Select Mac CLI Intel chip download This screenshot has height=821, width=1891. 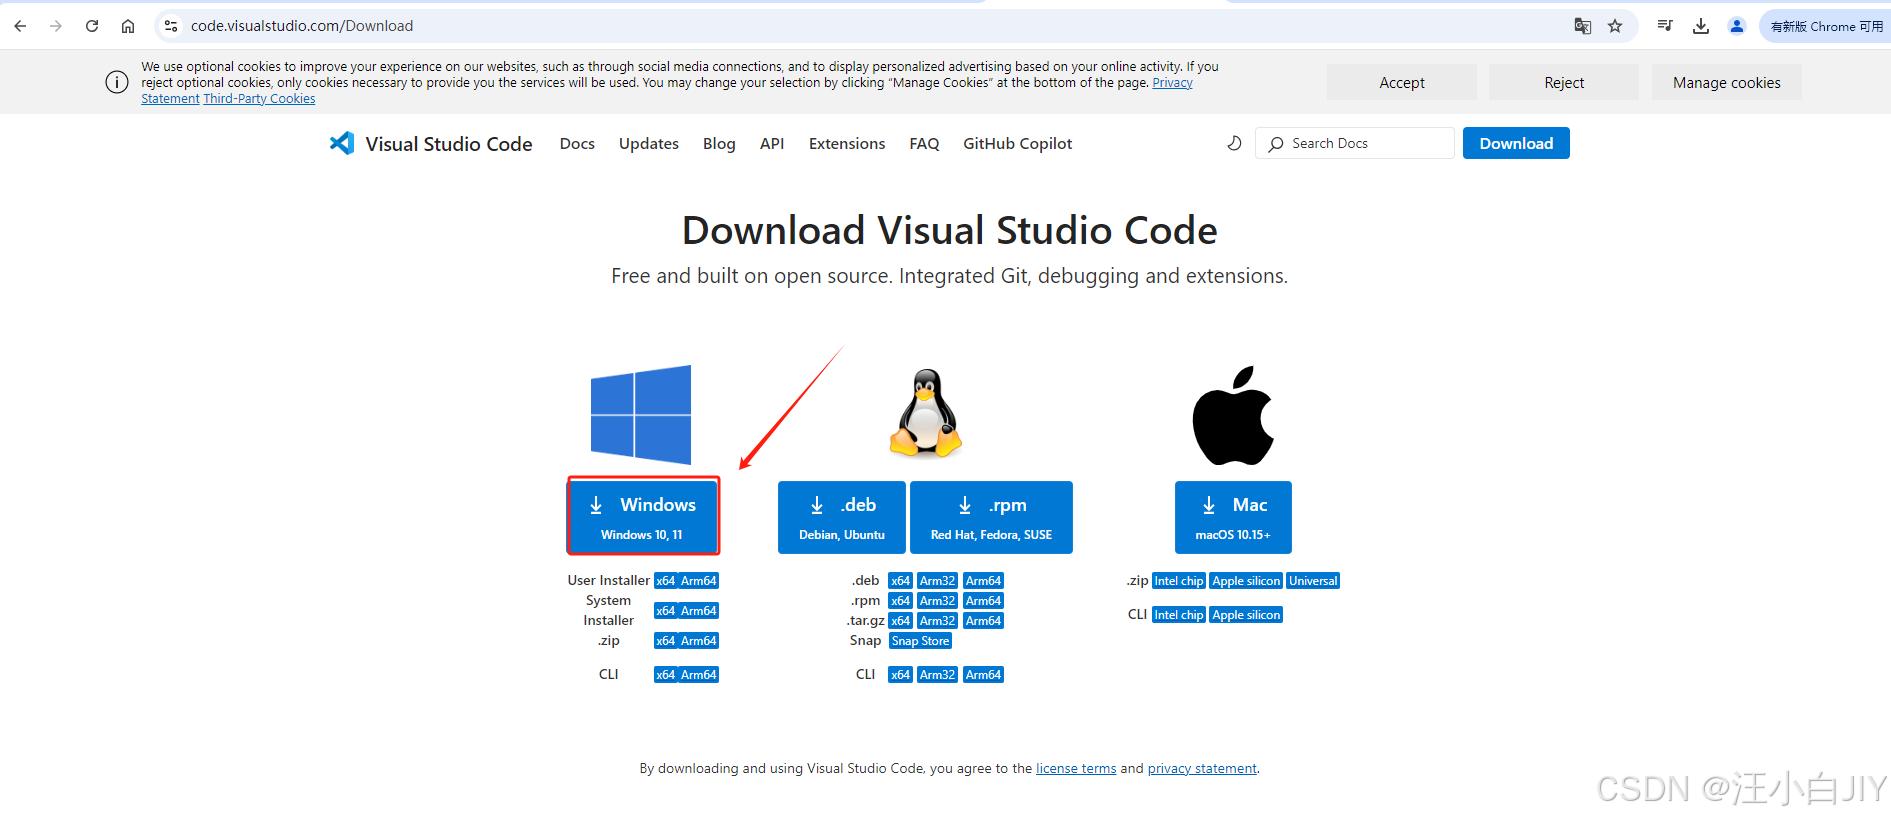pyautogui.click(x=1179, y=615)
